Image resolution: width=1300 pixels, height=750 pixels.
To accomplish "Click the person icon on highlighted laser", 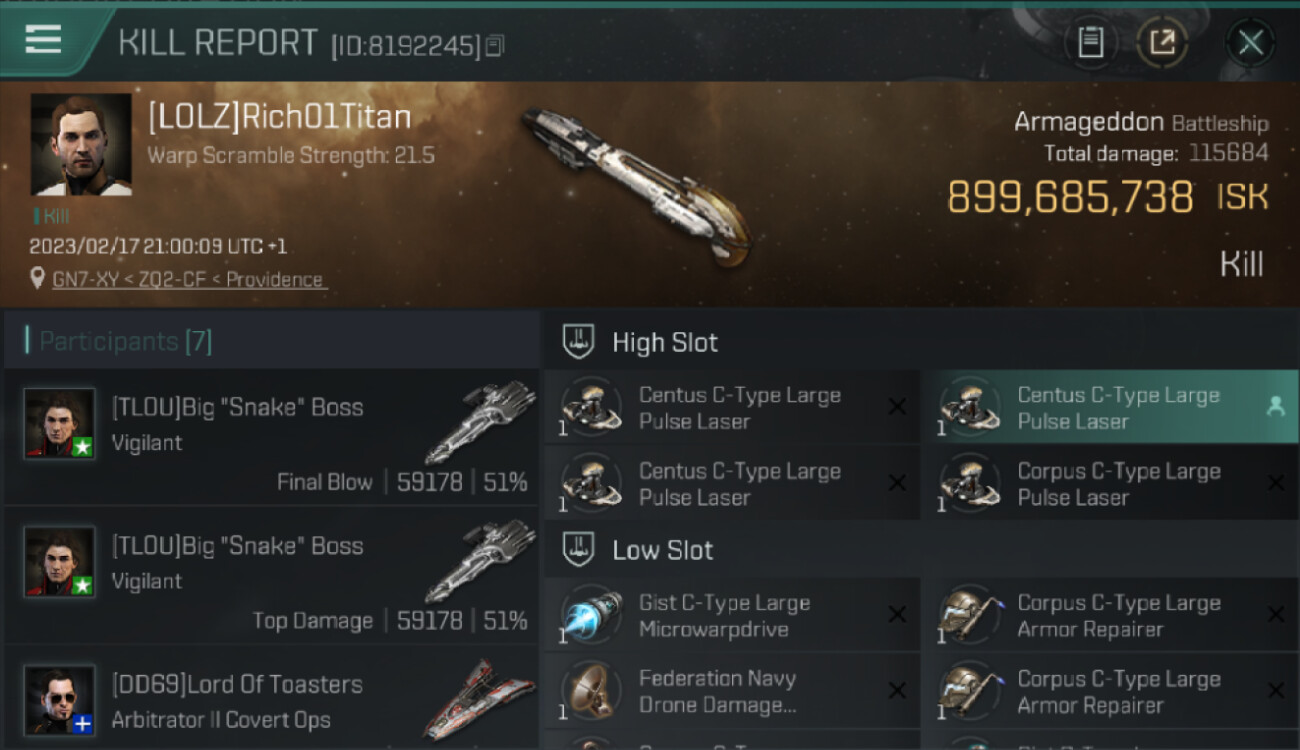I will (x=1275, y=406).
